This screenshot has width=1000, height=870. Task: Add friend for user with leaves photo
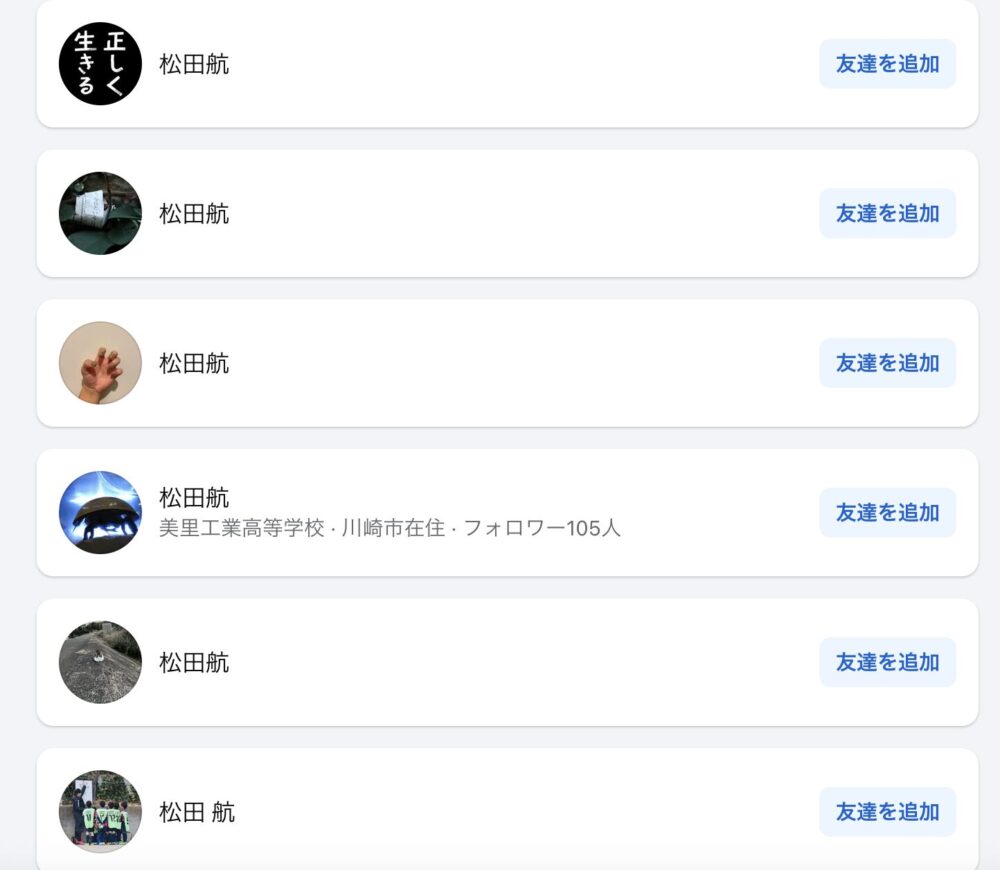887,213
